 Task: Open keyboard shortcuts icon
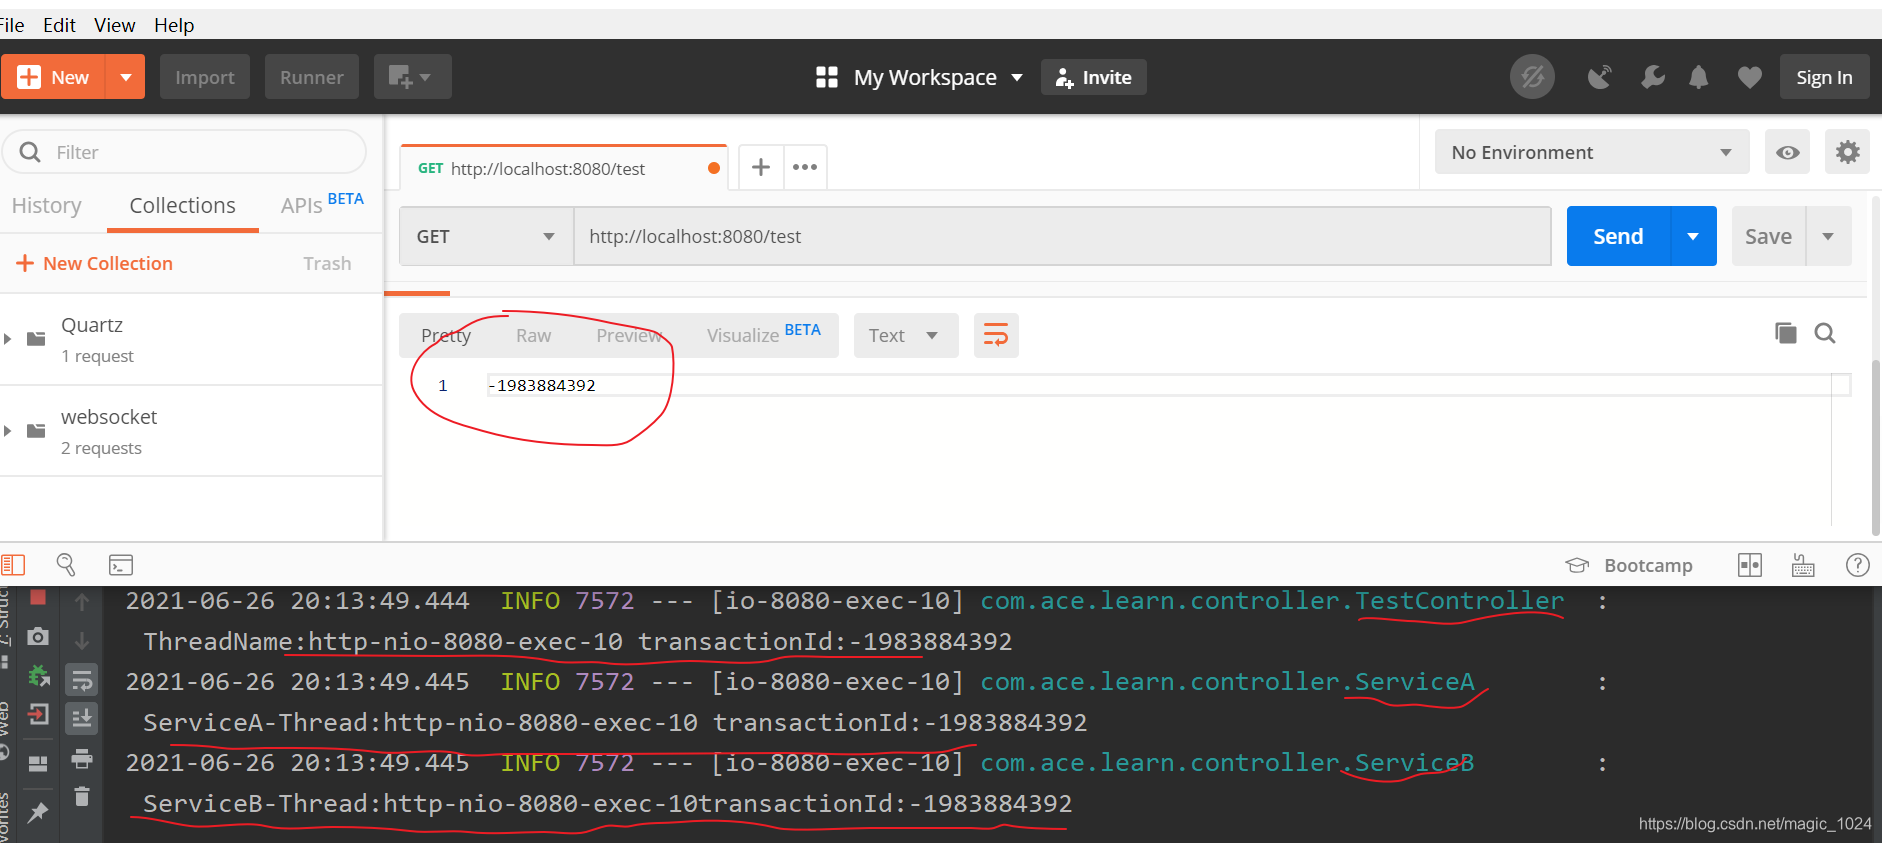pos(1803,565)
